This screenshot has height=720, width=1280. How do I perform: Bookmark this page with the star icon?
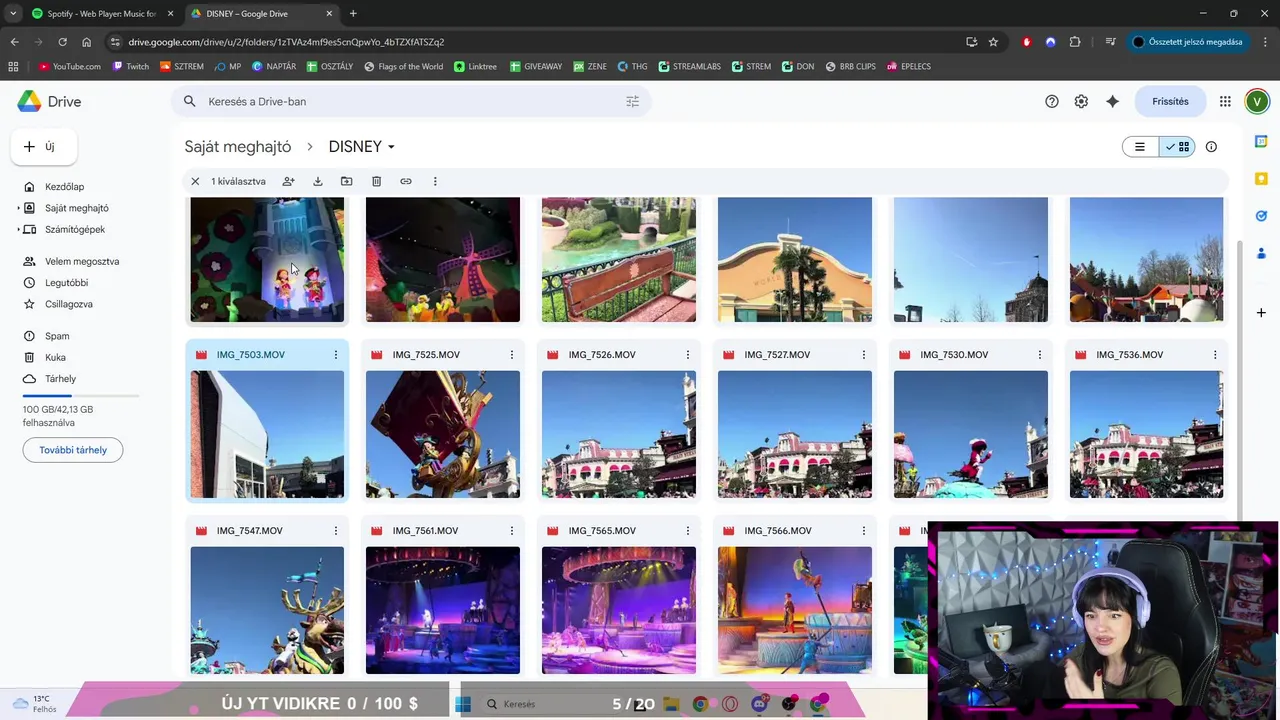click(993, 42)
